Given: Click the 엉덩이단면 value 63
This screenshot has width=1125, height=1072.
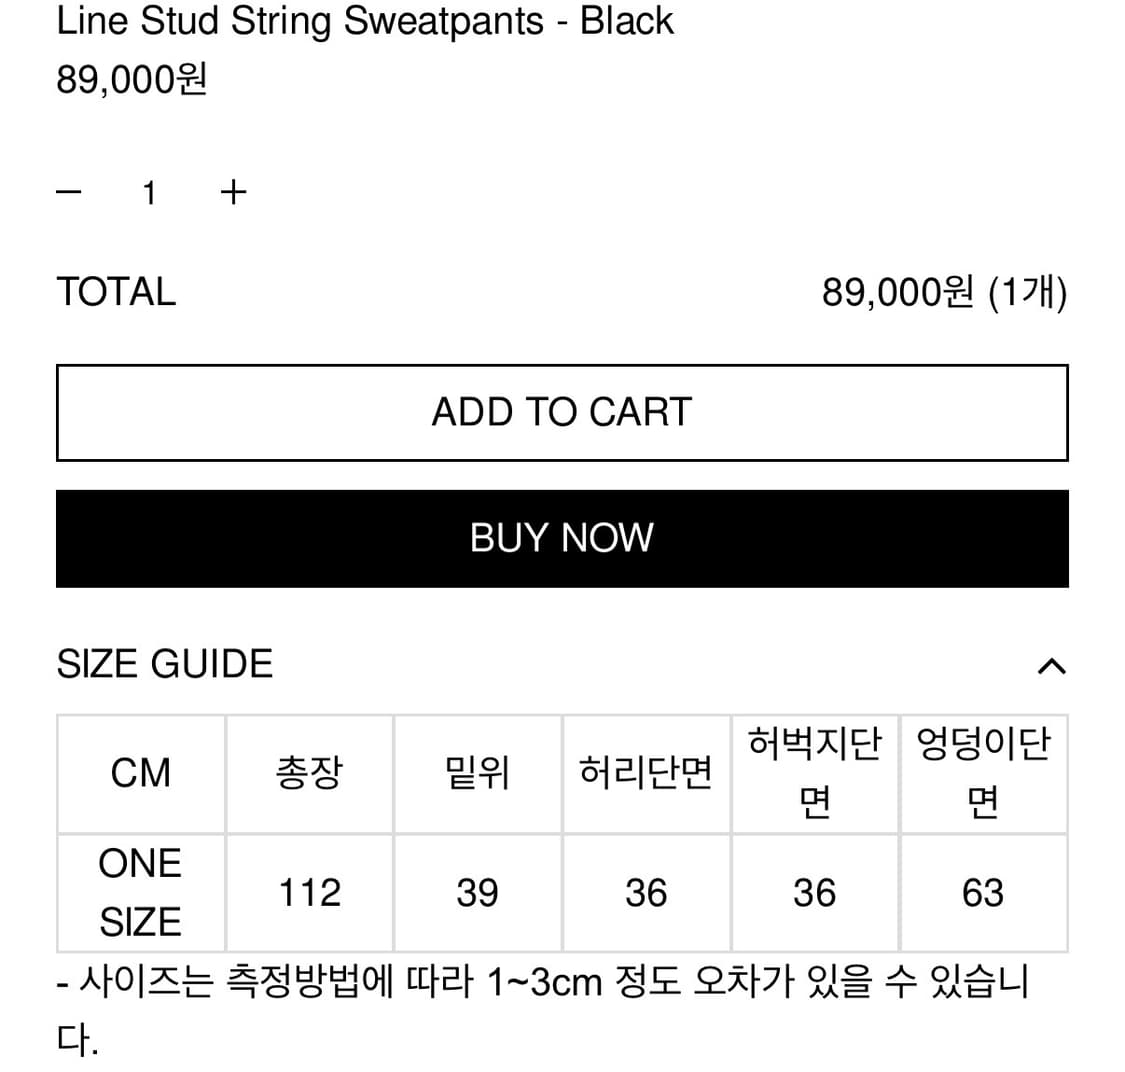Looking at the screenshot, I should 983,891.
